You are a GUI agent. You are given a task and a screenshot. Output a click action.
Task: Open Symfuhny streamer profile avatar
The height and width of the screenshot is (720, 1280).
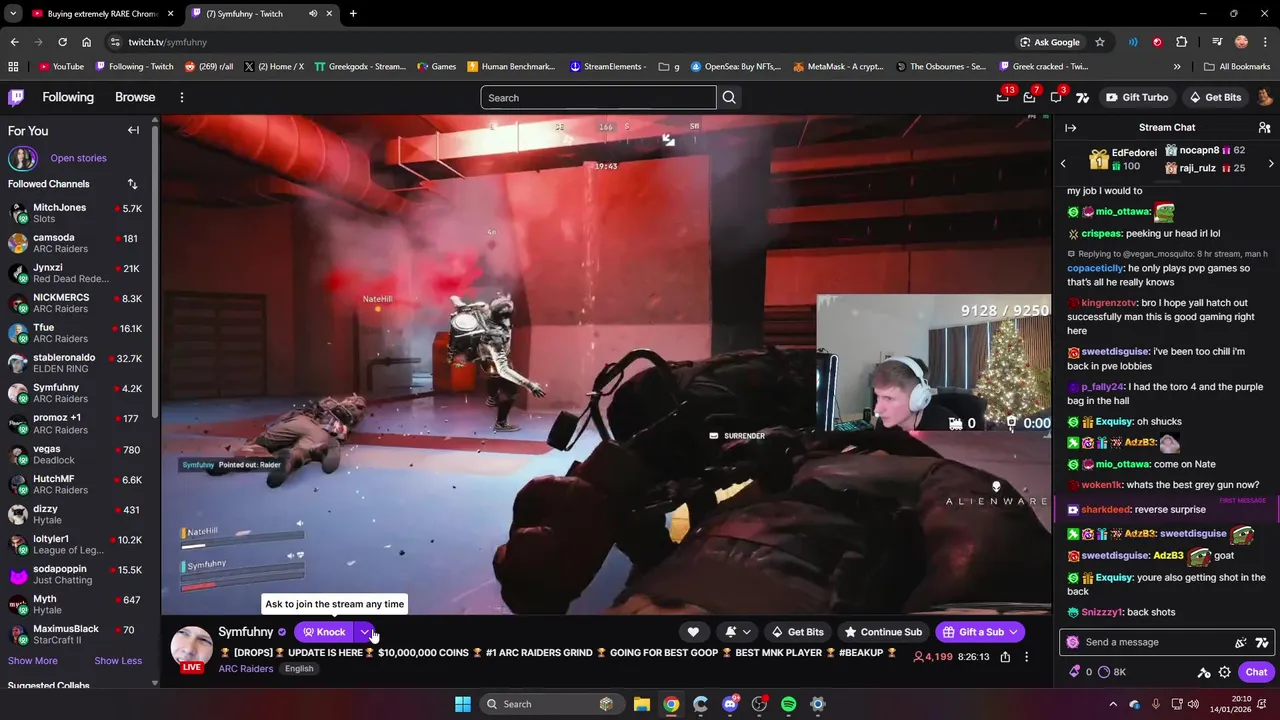(191, 647)
